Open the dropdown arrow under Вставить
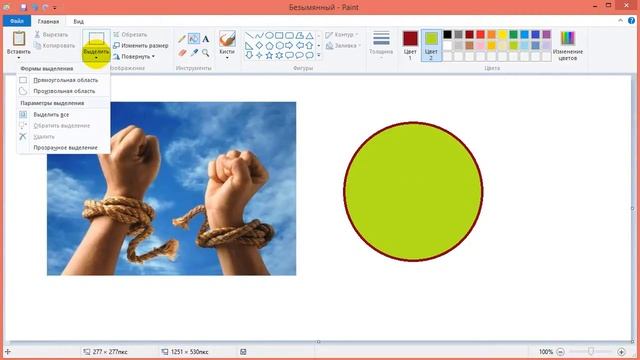Screen dimensions: 640x360 (19, 58)
